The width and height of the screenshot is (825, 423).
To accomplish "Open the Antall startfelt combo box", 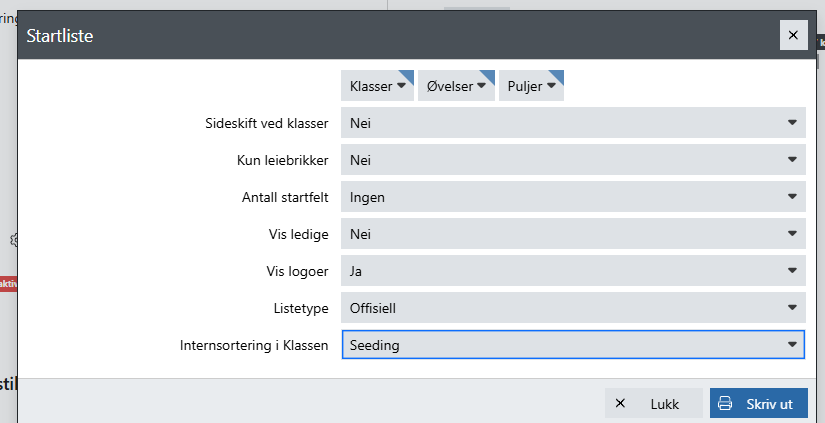I will pyautogui.click(x=573, y=197).
